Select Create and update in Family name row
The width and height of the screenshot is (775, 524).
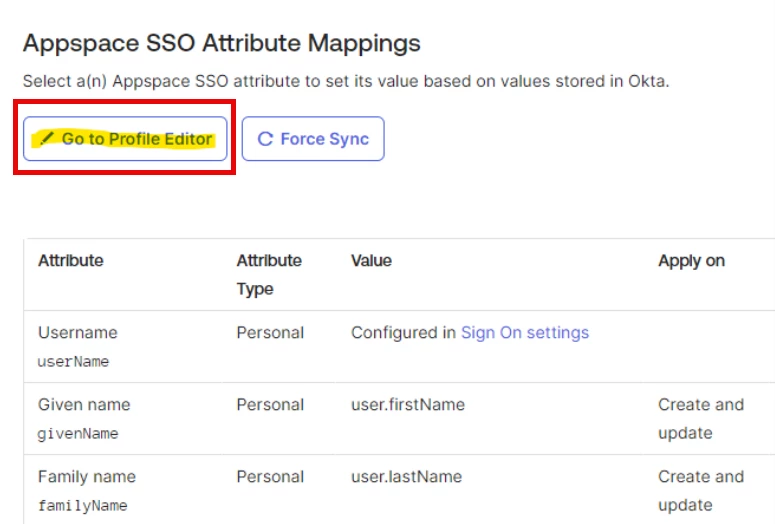[x=701, y=491]
